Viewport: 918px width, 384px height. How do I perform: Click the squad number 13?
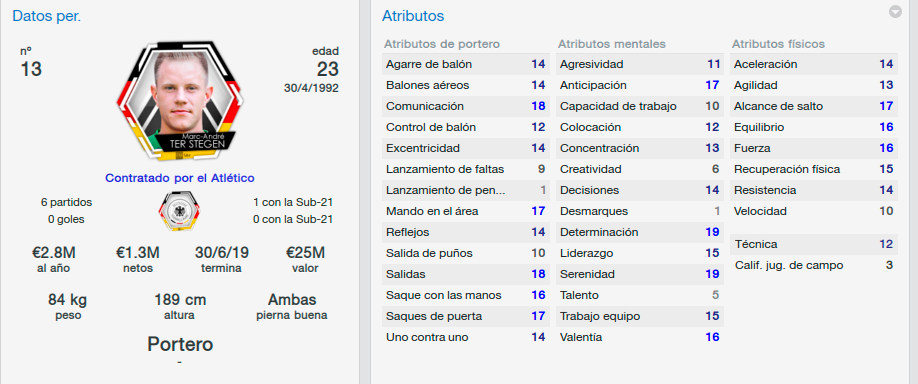pos(31,70)
